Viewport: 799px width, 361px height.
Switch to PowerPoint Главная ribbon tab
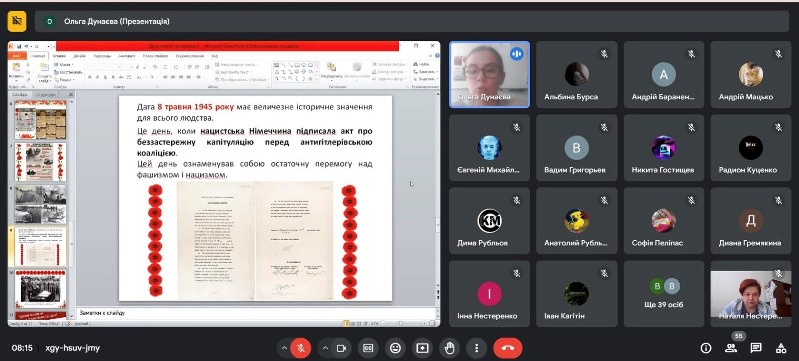tap(39, 56)
